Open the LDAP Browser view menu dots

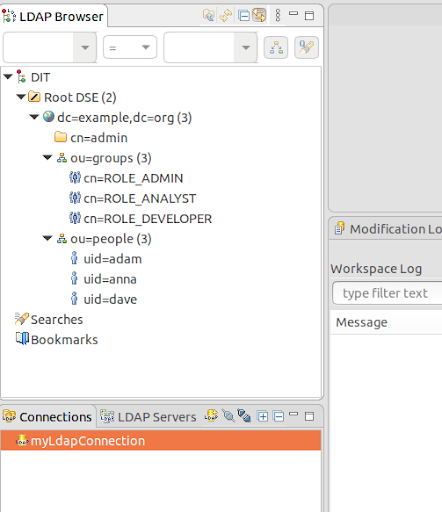click(x=278, y=15)
